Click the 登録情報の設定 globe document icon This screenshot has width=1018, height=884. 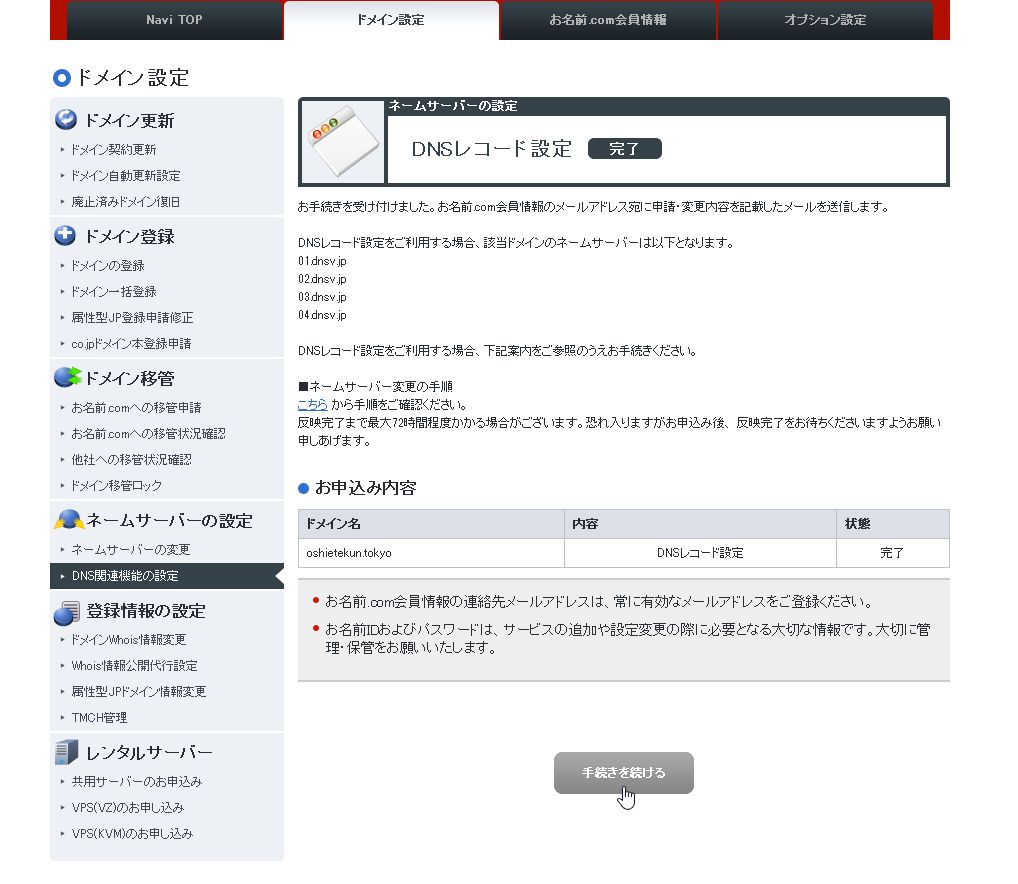[67, 611]
